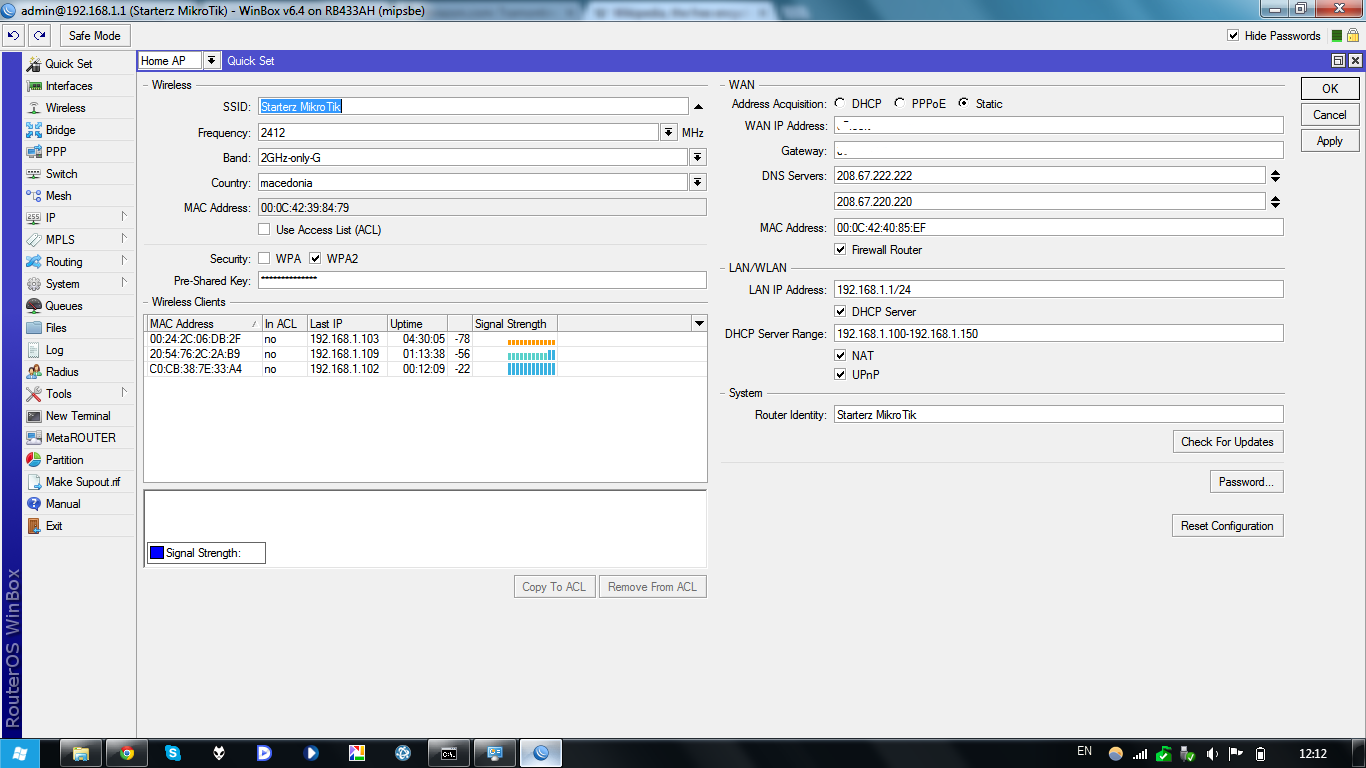This screenshot has width=1366, height=768.
Task: Click the volume icon in system tray
Action: tap(1212, 754)
